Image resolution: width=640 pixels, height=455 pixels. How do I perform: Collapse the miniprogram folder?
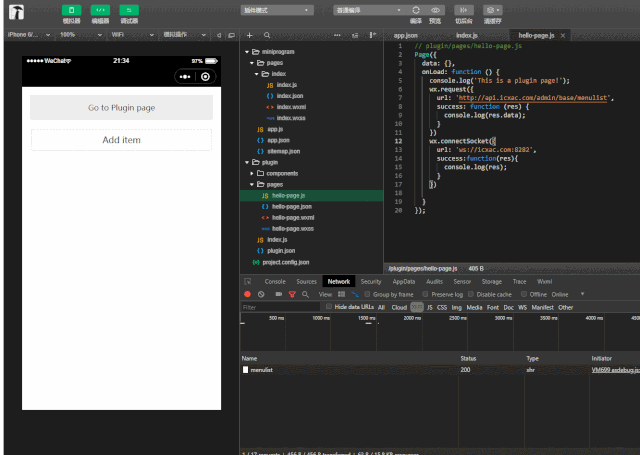point(247,52)
